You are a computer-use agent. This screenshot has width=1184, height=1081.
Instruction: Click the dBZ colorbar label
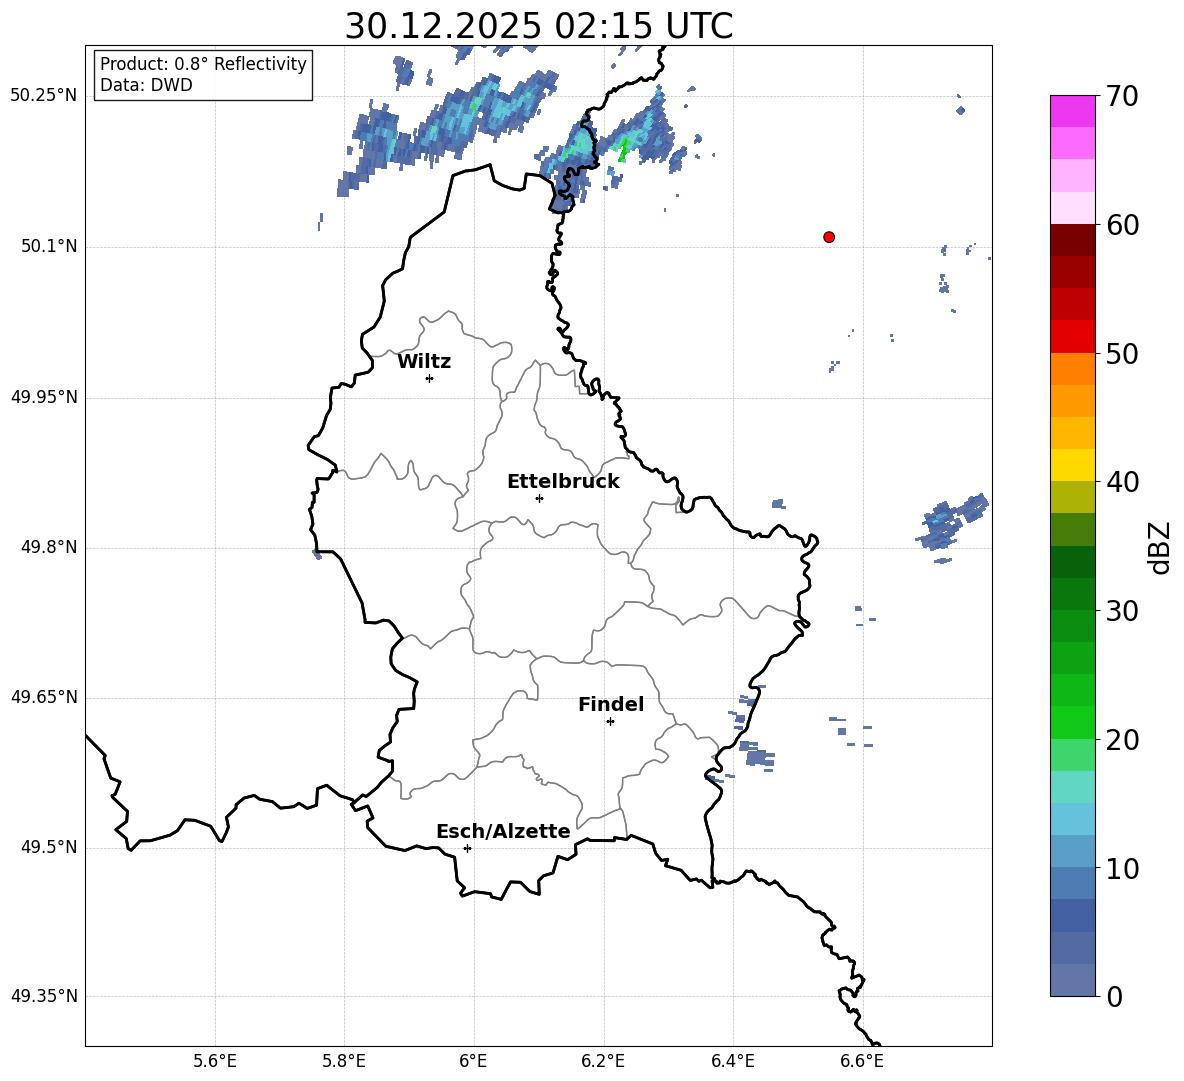(1159, 548)
